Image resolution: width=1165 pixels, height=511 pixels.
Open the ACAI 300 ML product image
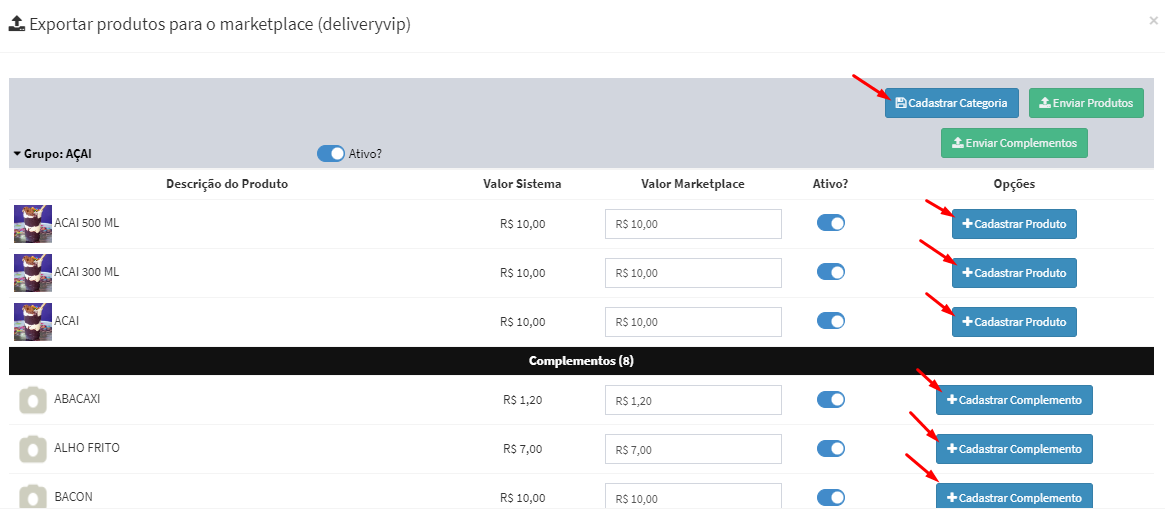pos(33,273)
